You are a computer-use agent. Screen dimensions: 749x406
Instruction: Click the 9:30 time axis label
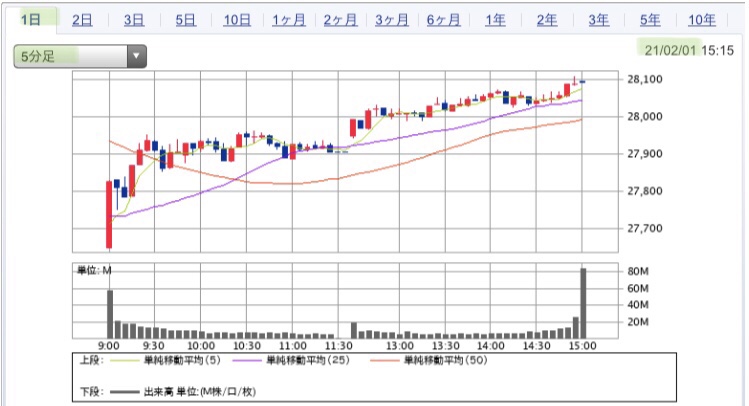[154, 346]
